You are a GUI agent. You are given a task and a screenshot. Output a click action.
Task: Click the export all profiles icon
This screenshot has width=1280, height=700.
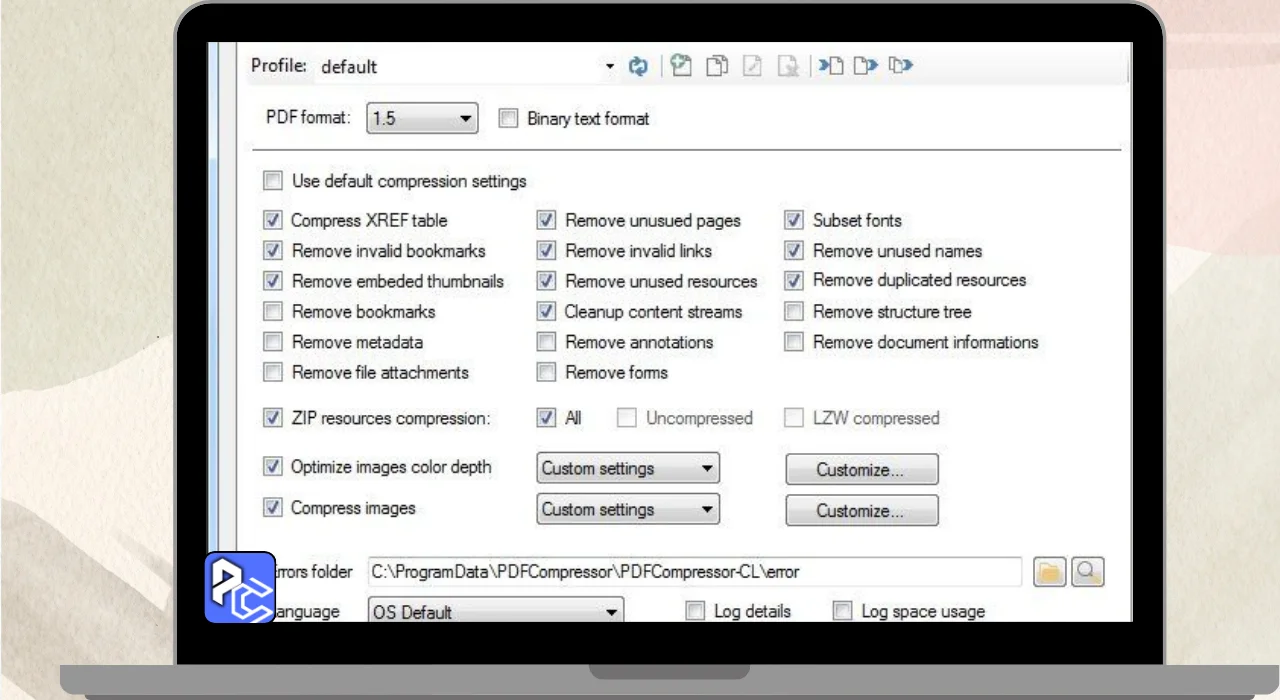pos(901,66)
